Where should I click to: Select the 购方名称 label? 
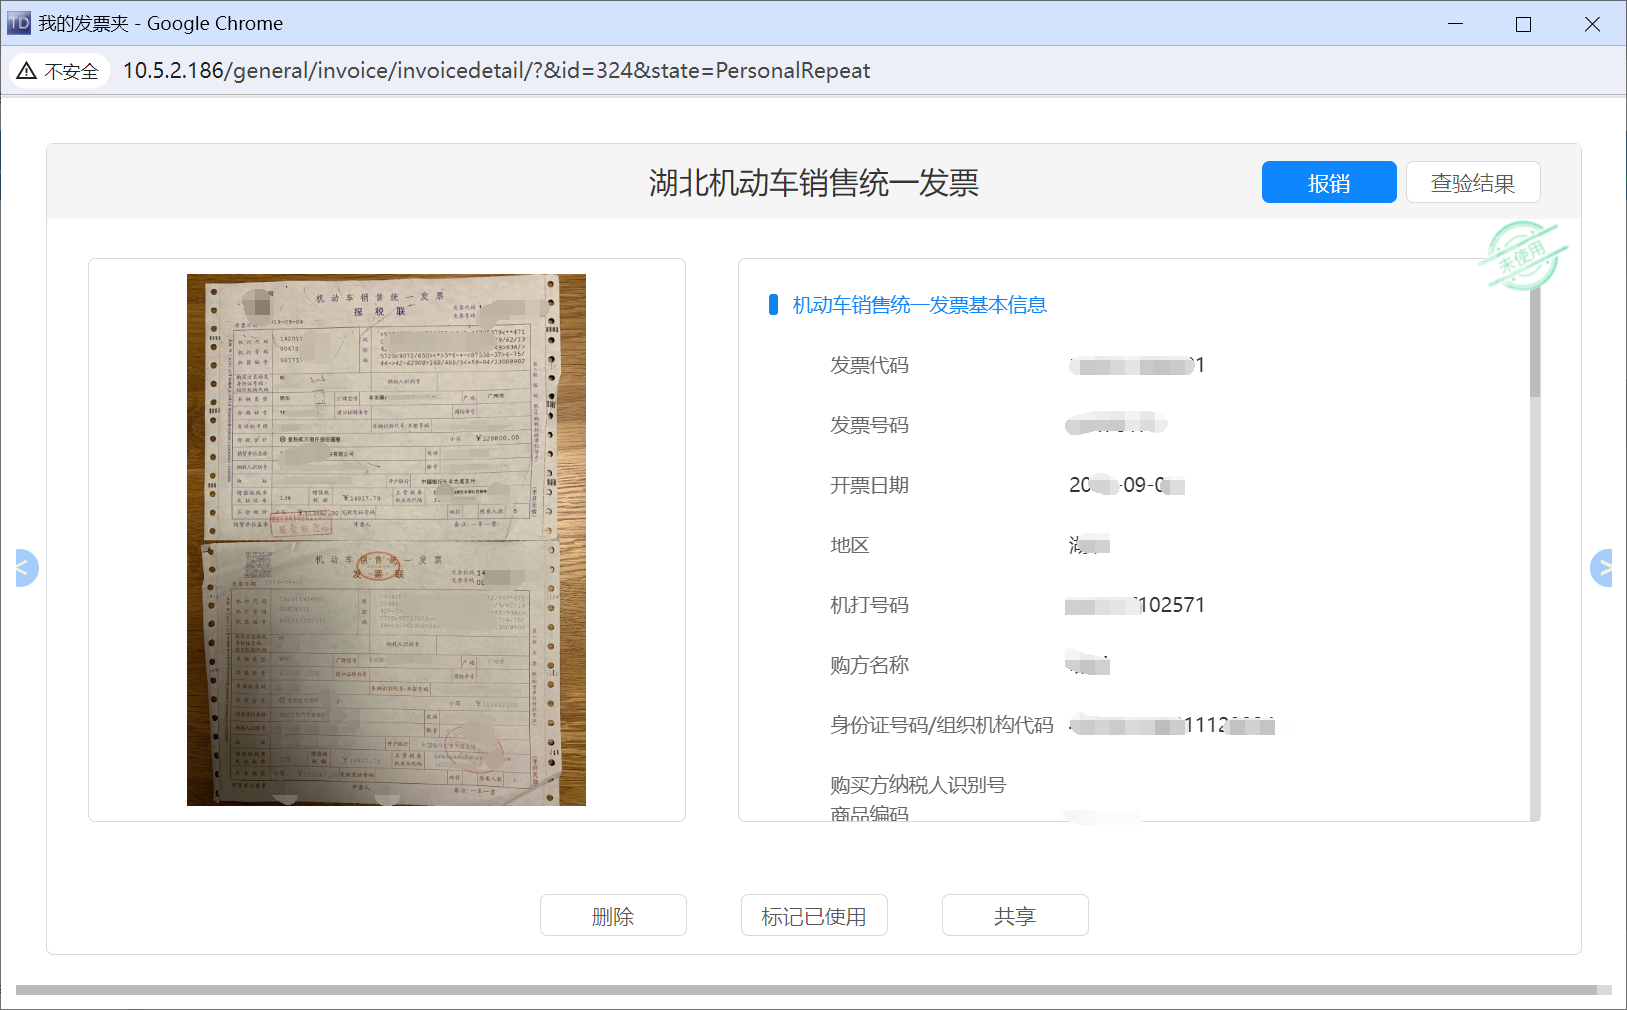tap(869, 665)
